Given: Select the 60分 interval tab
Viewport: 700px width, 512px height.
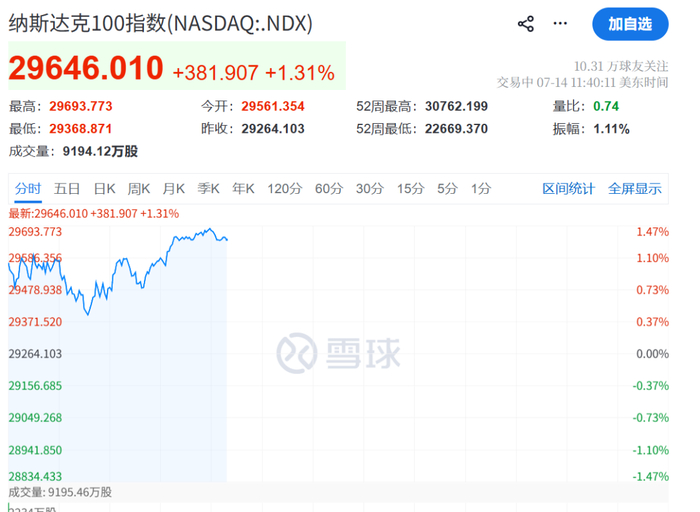Looking at the screenshot, I should coord(329,189).
